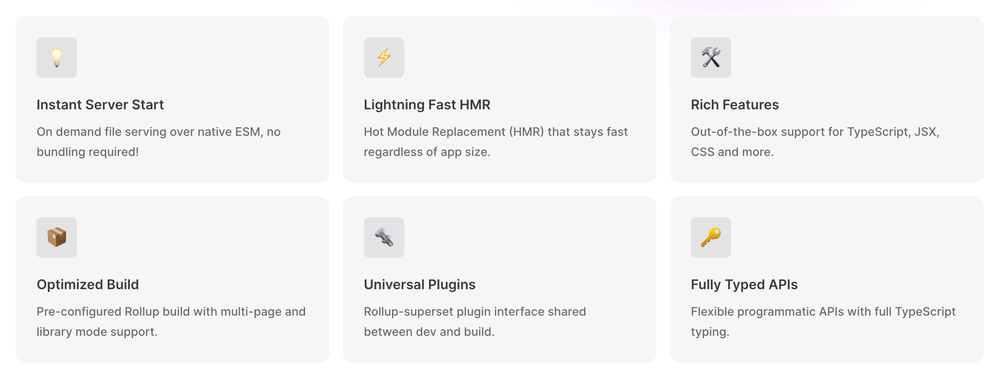The image size is (1000, 375).
Task: Click the light bulb icon
Action: [57, 57]
